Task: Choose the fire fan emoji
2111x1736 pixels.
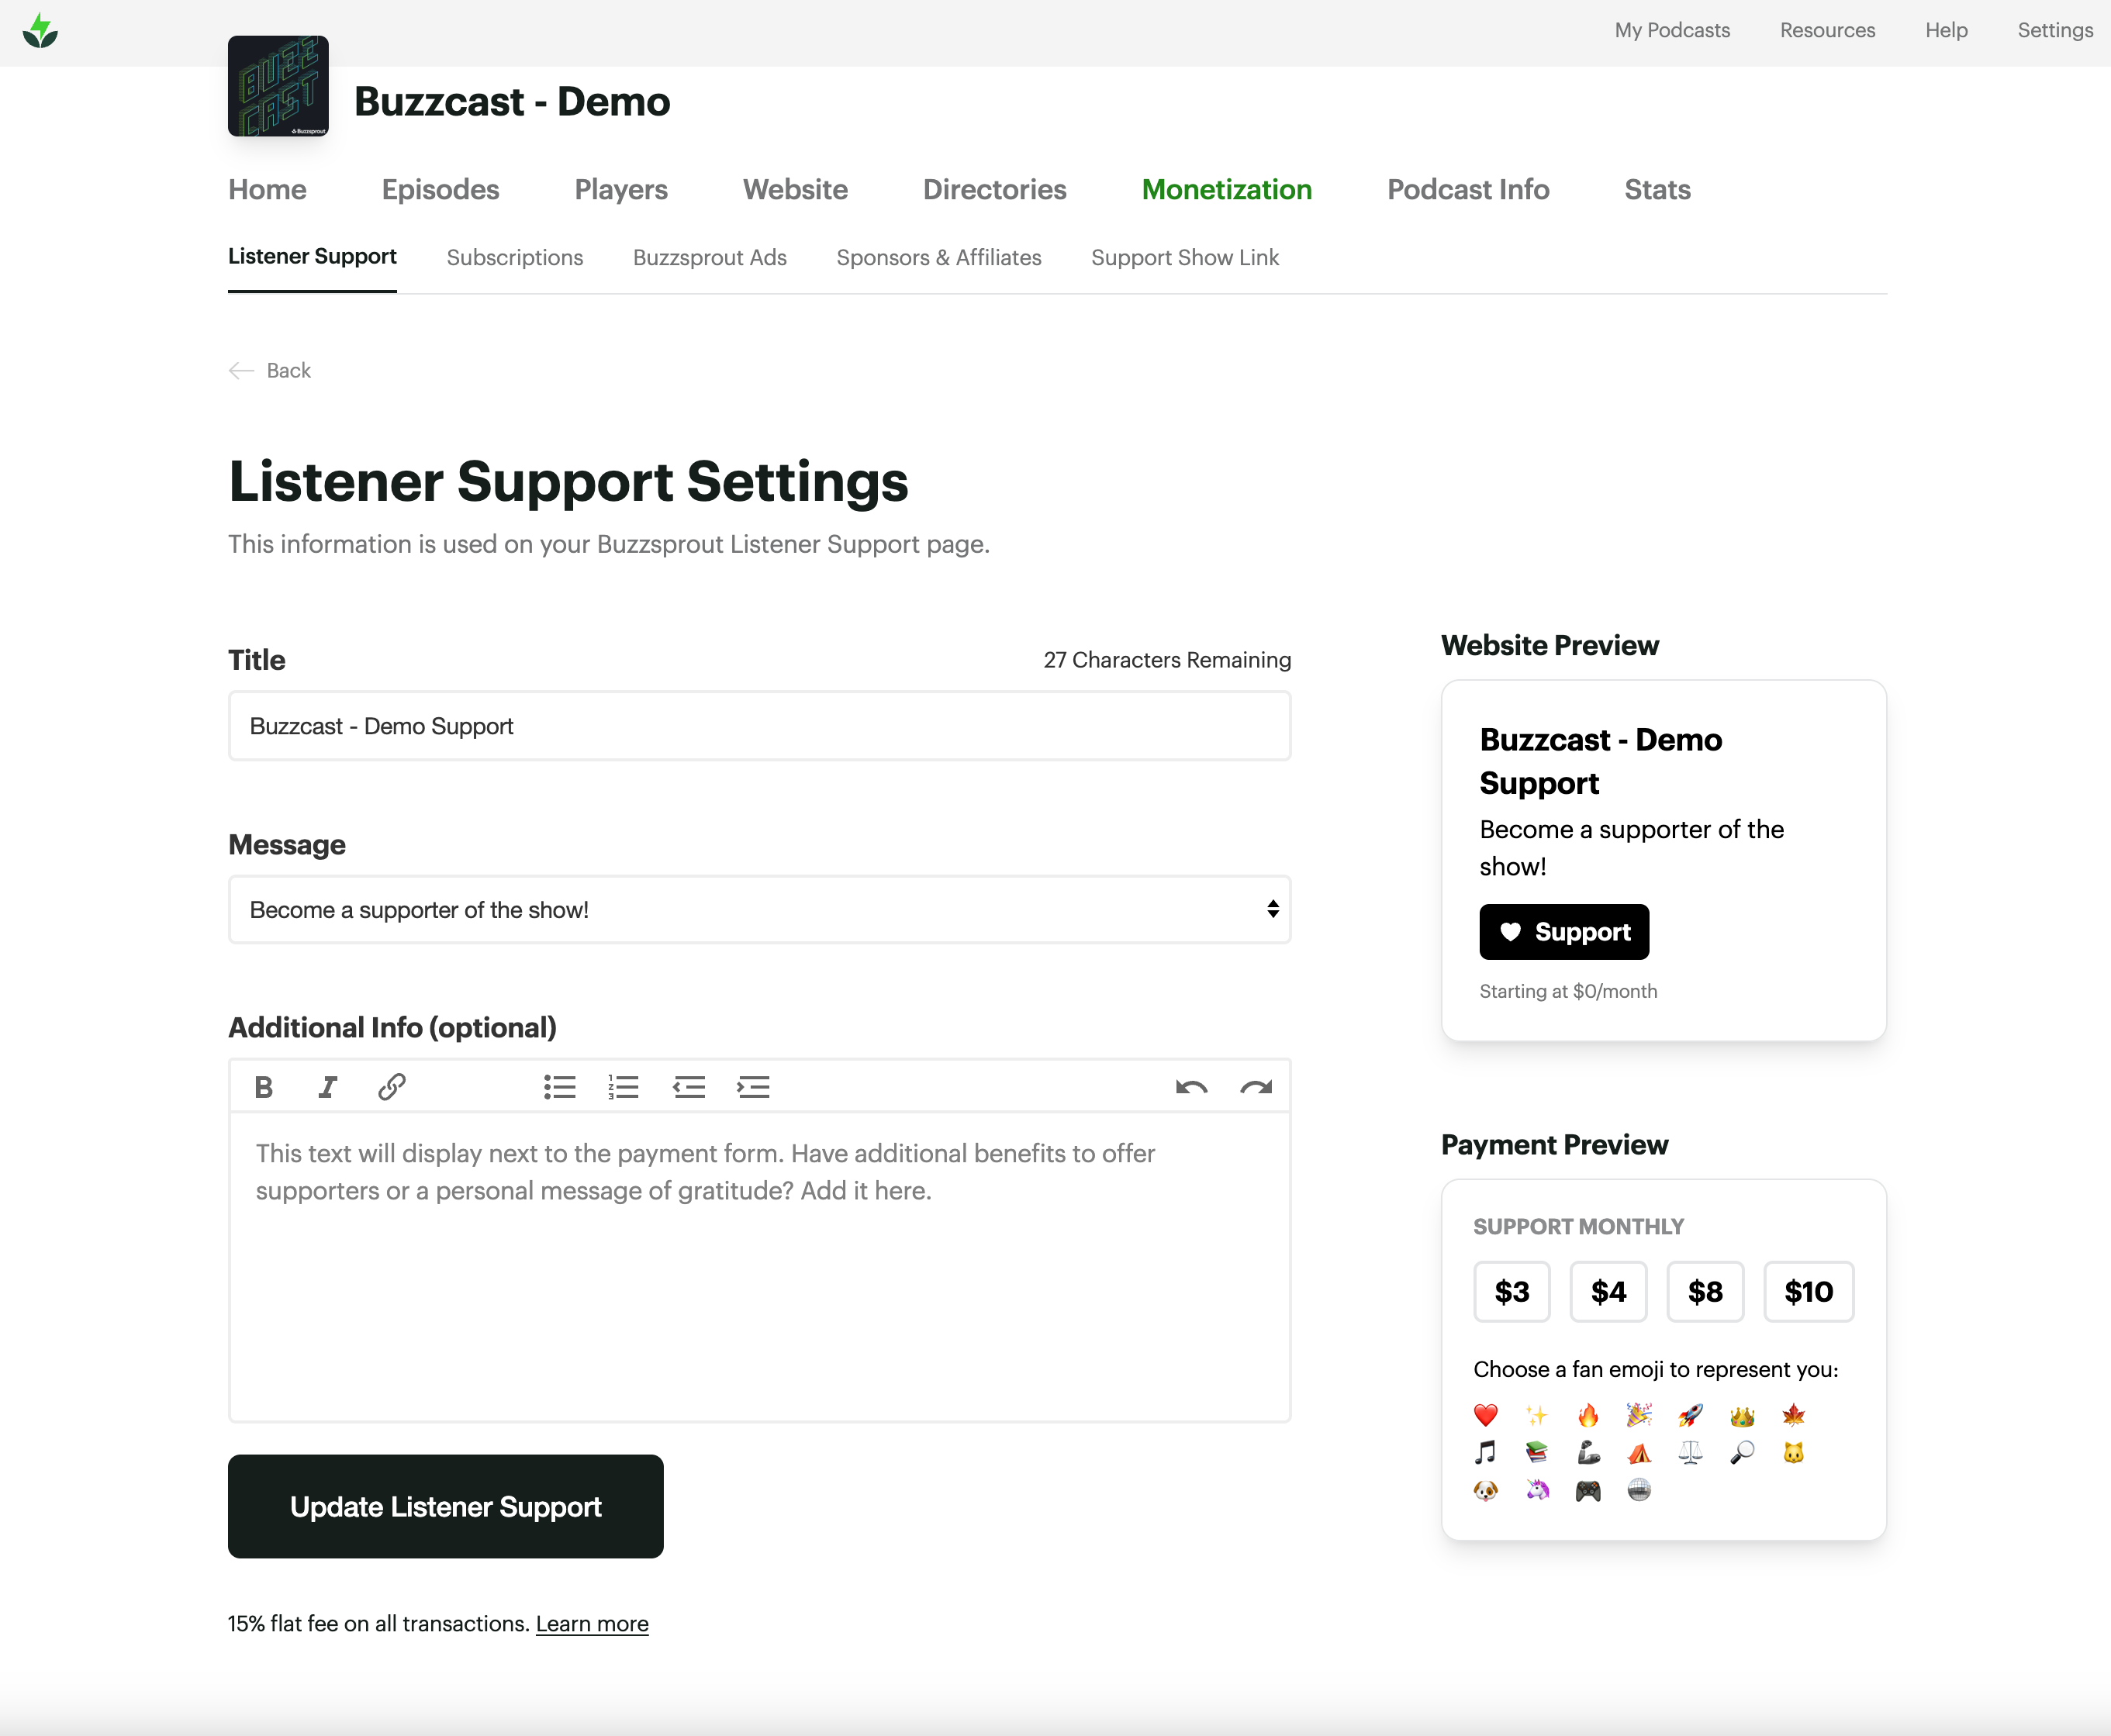Action: (1588, 1415)
